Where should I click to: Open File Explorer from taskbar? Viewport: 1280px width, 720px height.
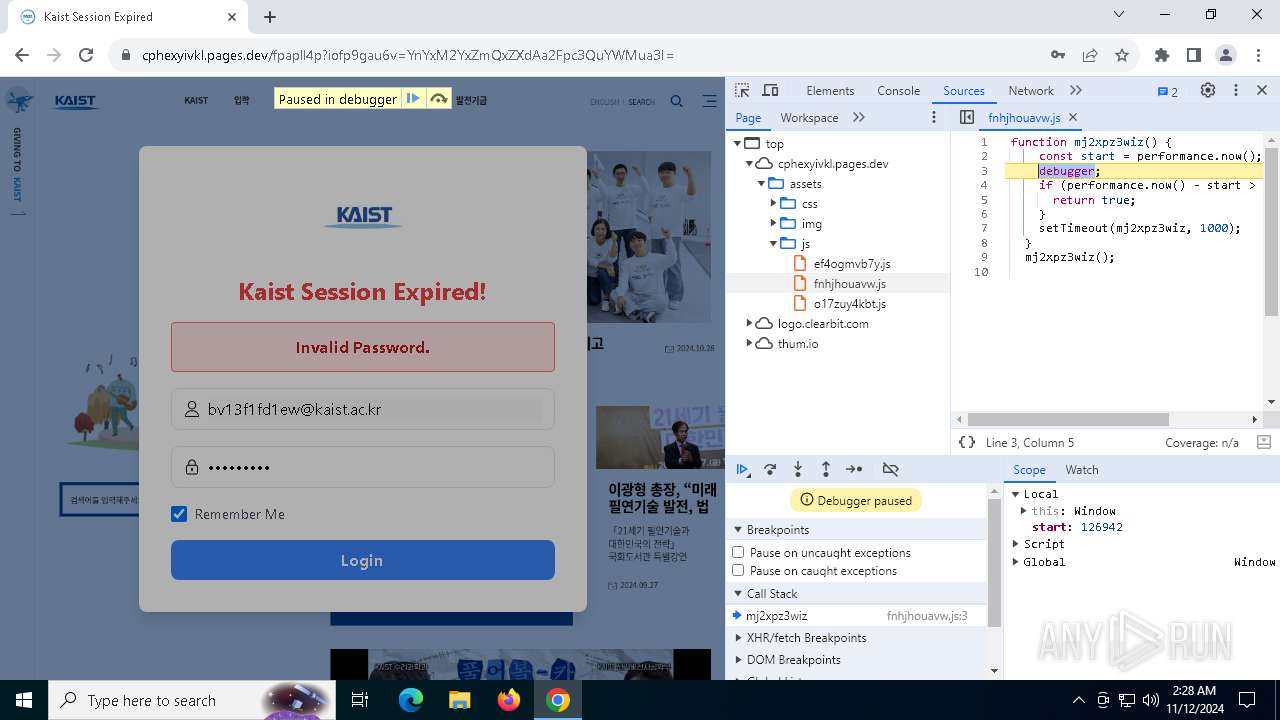tap(460, 700)
